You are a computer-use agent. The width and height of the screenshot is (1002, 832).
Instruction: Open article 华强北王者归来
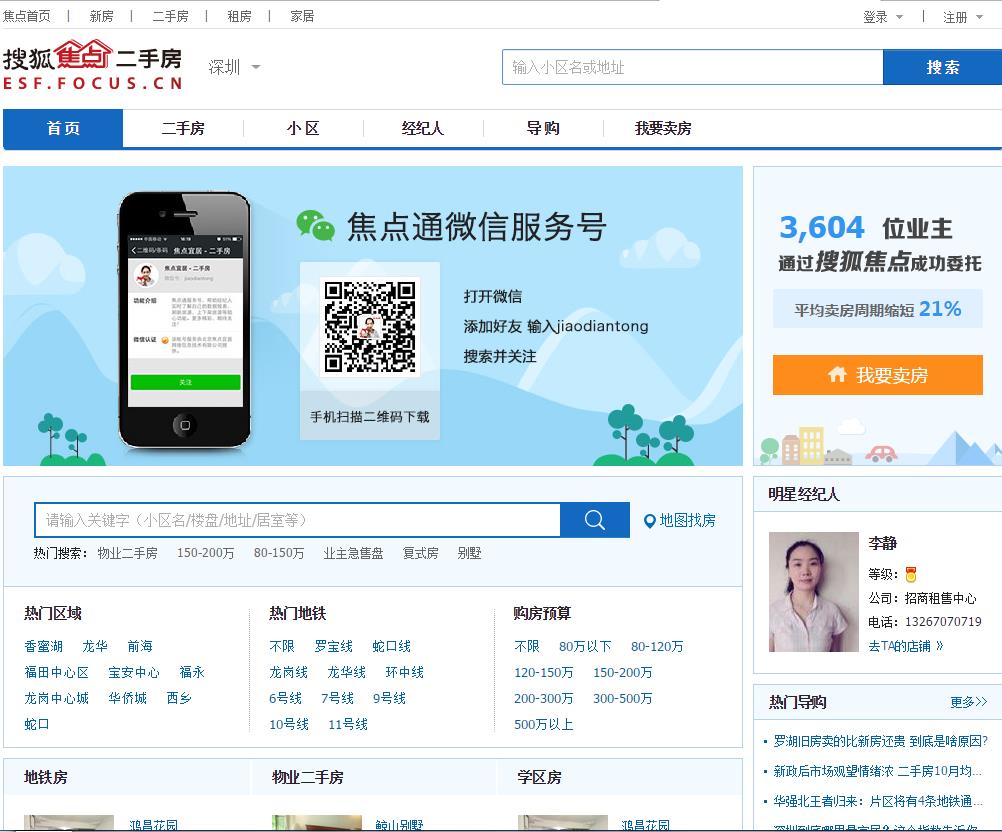click(878, 801)
